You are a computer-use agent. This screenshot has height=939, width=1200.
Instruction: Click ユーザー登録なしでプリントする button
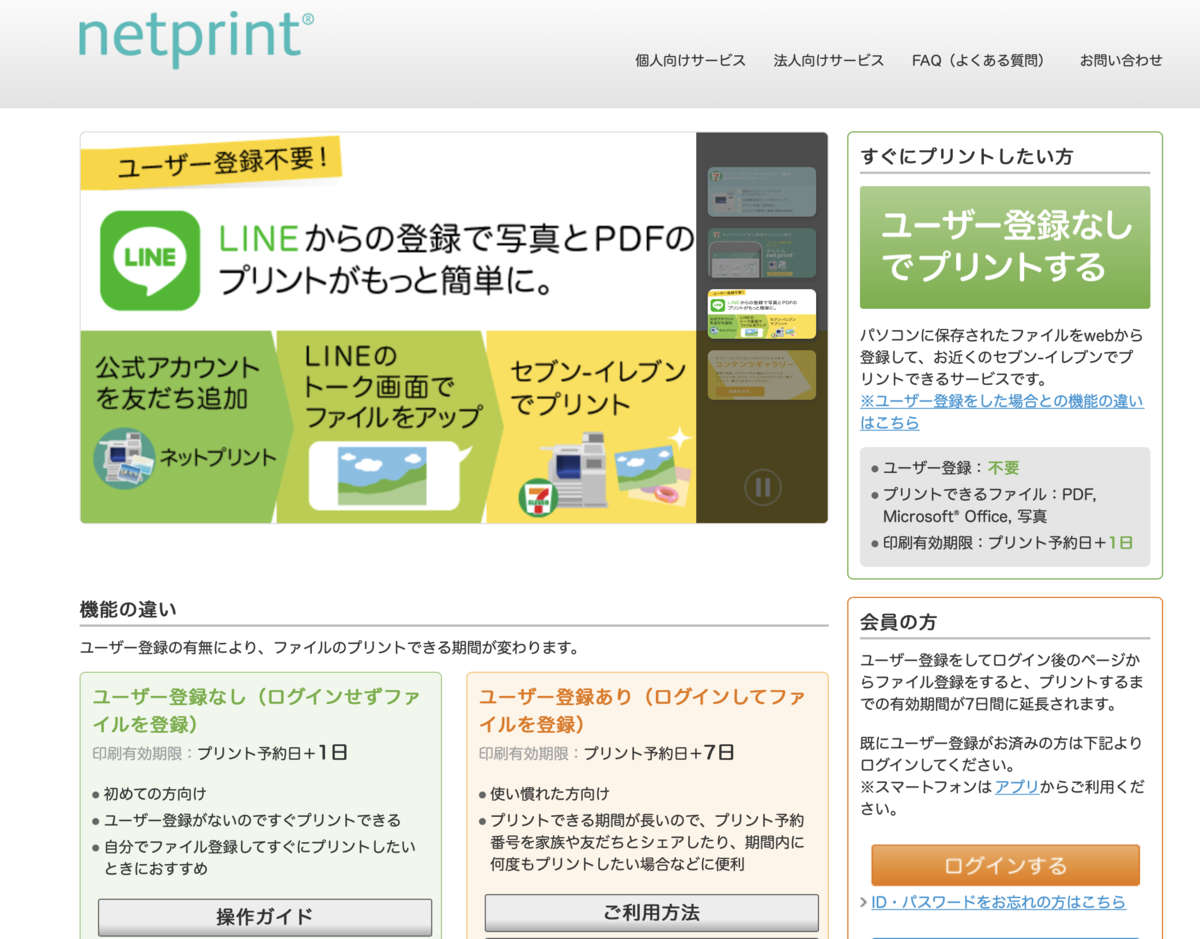[1005, 247]
